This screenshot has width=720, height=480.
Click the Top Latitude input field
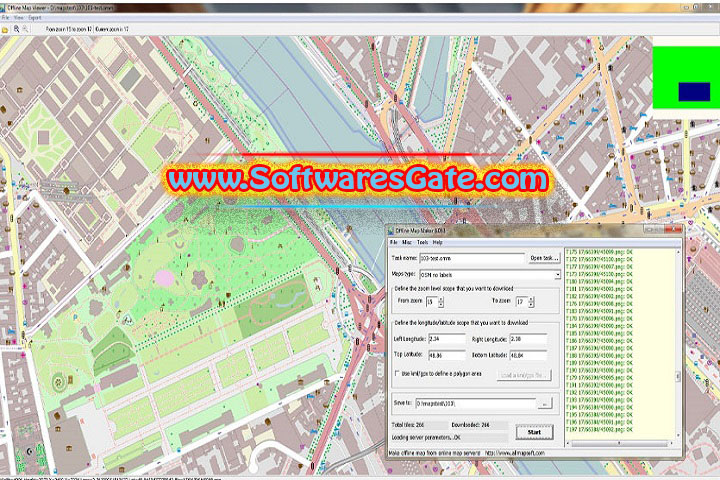pyautogui.click(x=447, y=356)
